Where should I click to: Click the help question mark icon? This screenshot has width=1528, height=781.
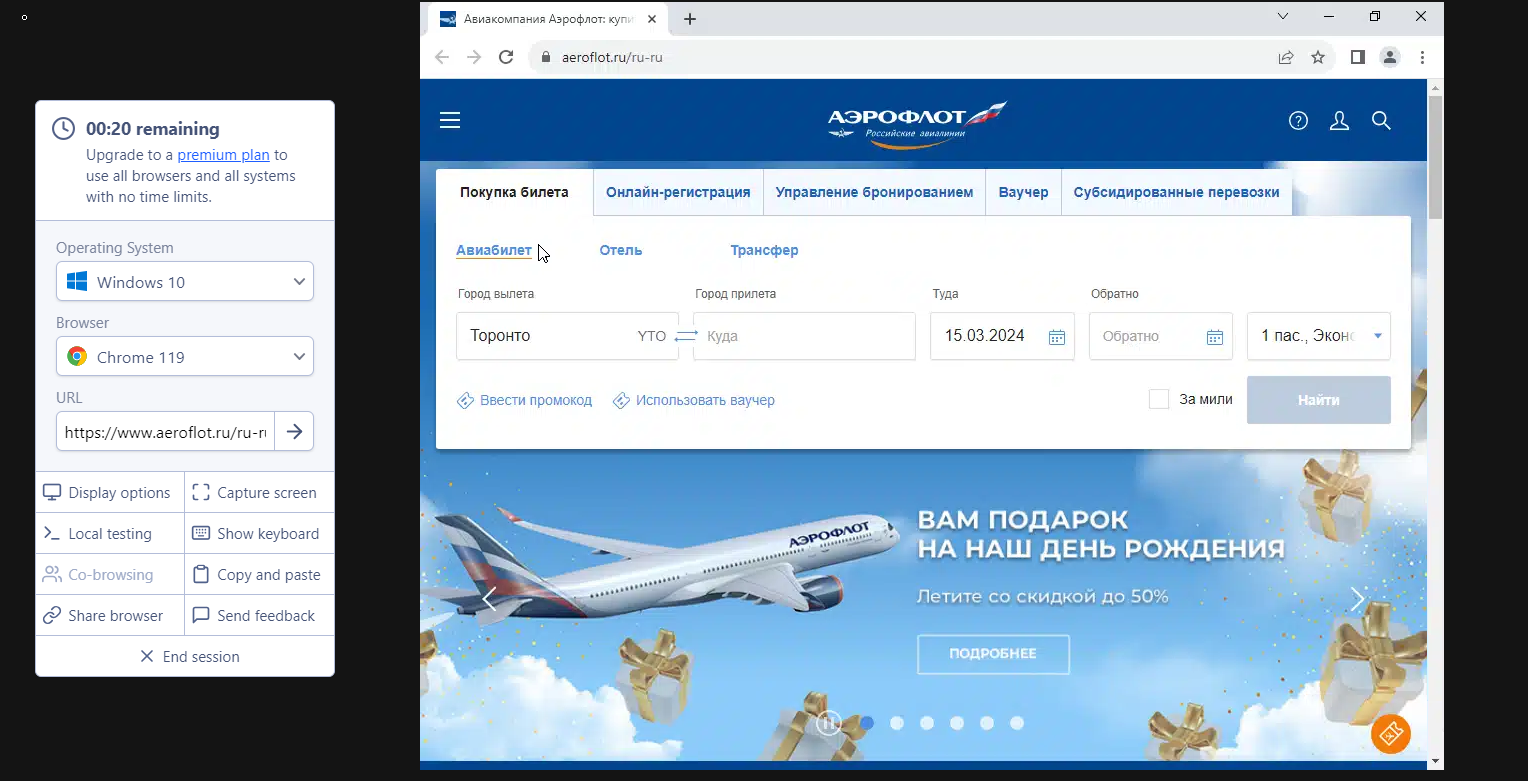click(x=1298, y=121)
